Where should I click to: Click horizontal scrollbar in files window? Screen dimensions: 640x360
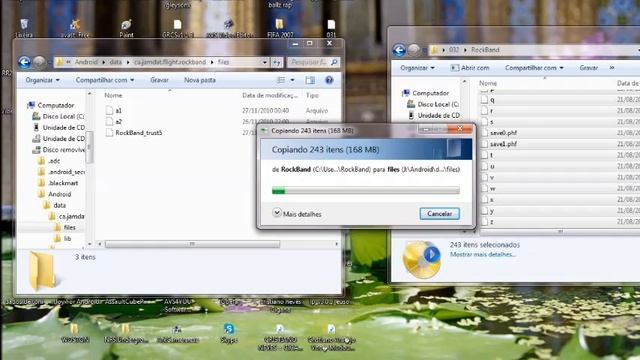(x=192, y=244)
